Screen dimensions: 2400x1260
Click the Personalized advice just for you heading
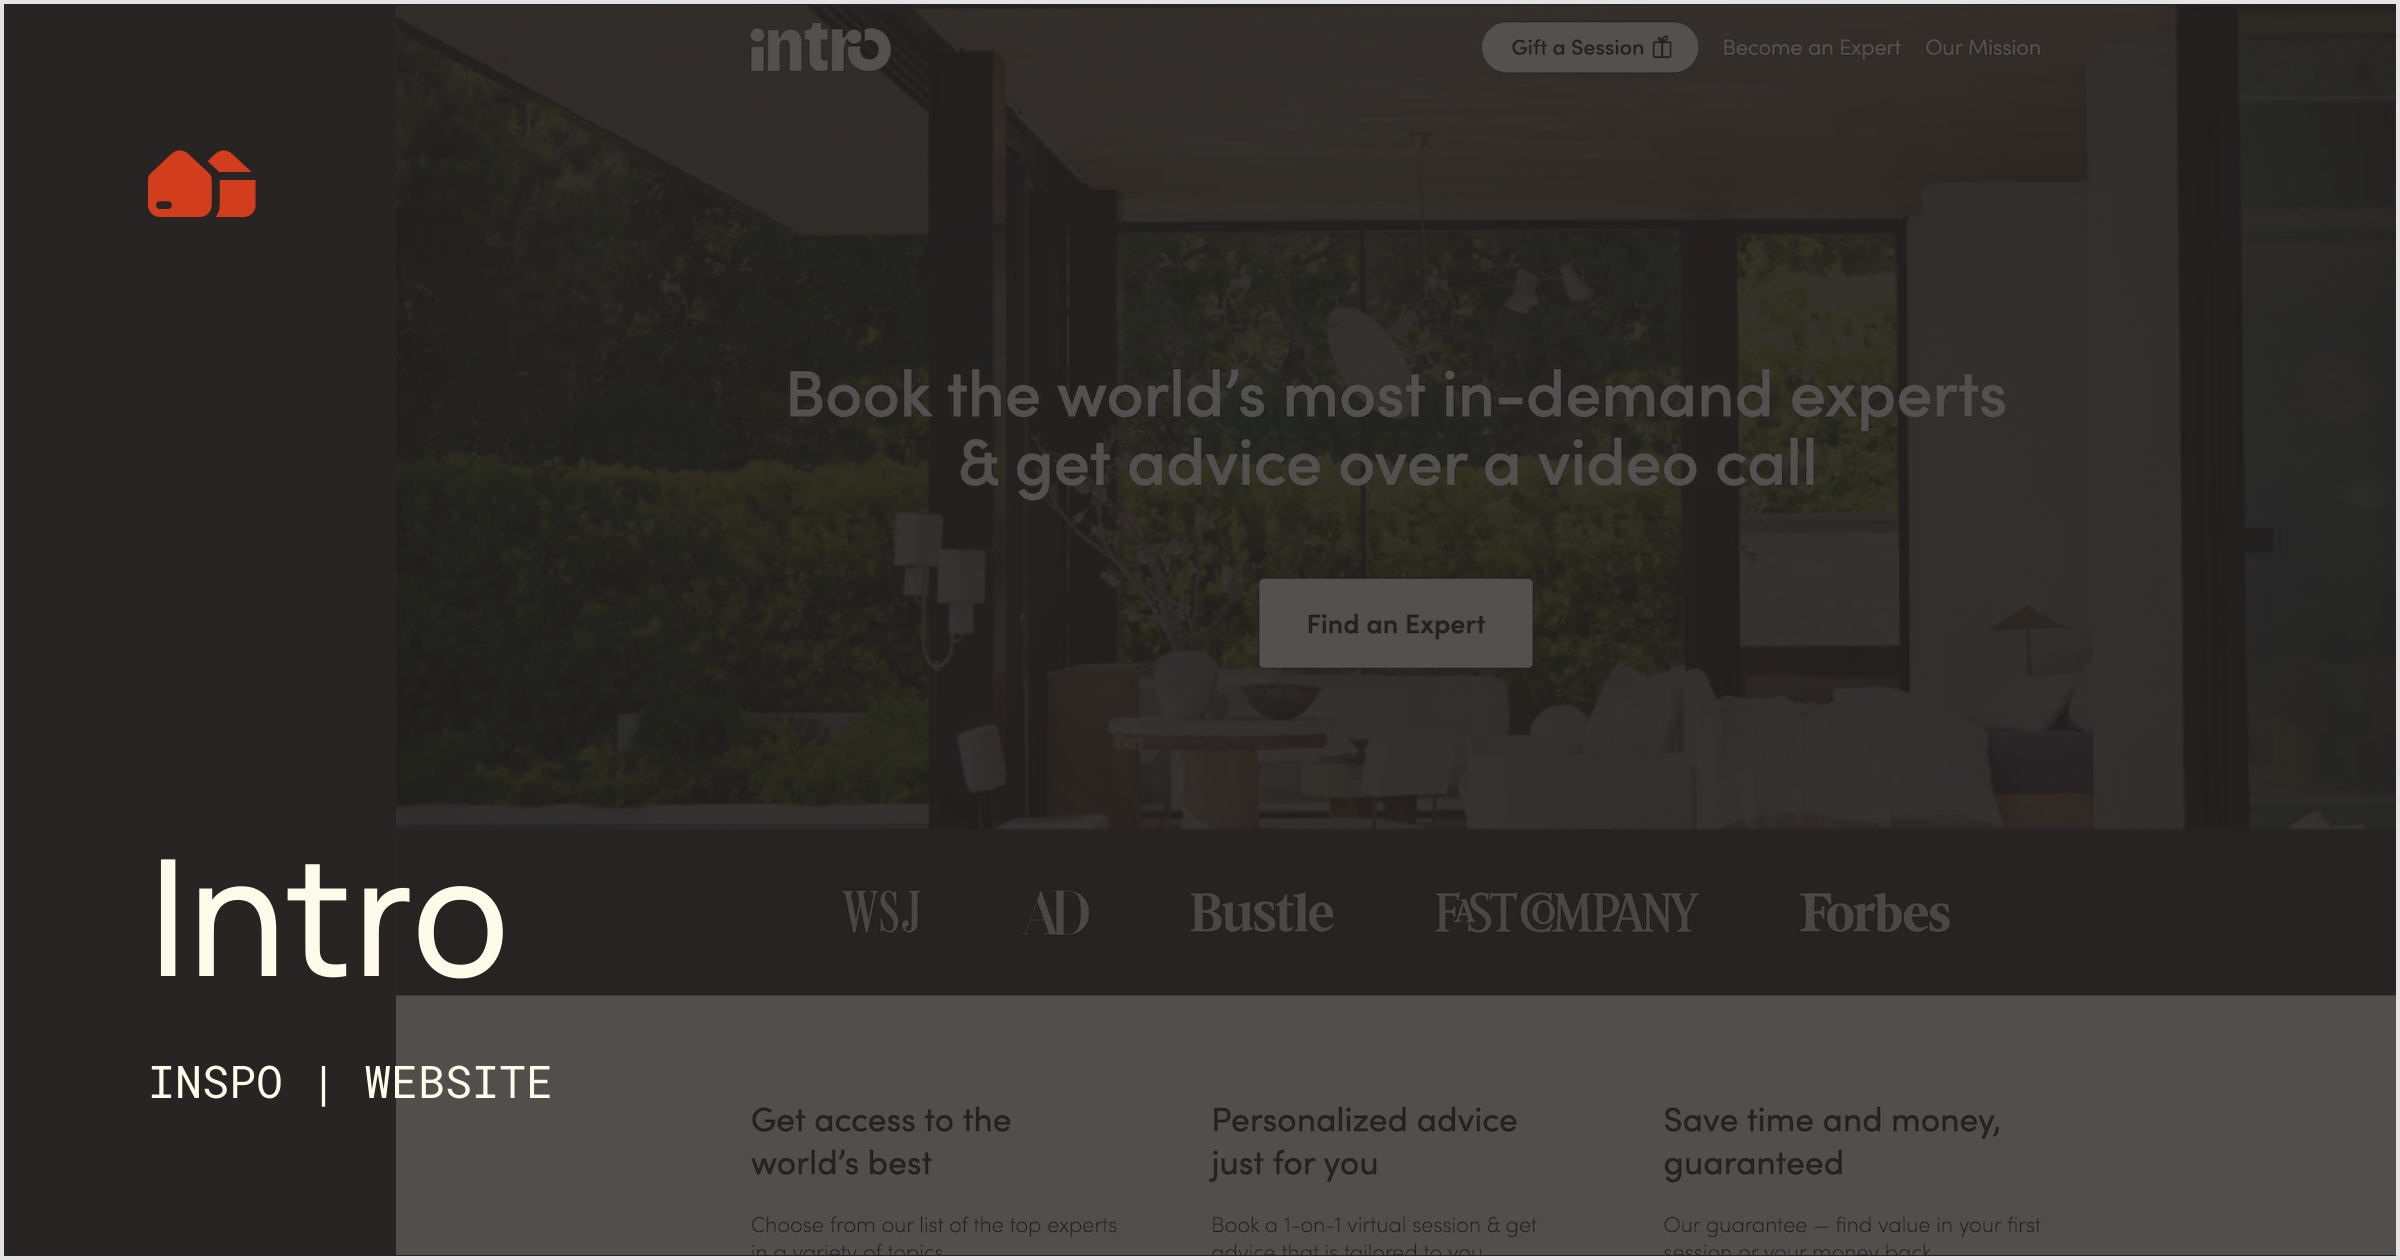coord(1364,1141)
